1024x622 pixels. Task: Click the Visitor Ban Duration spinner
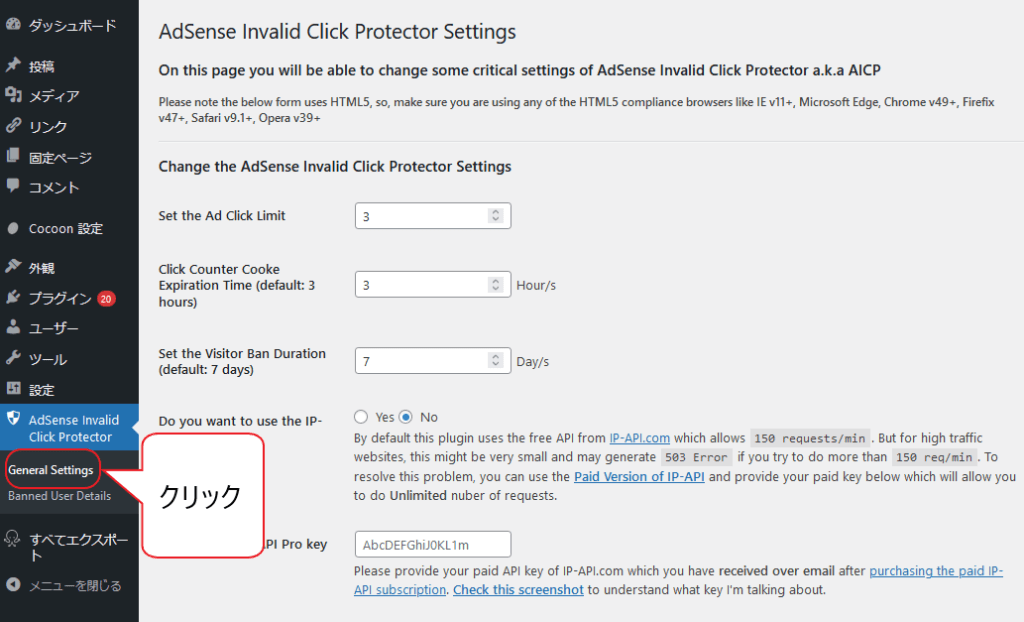pos(495,361)
